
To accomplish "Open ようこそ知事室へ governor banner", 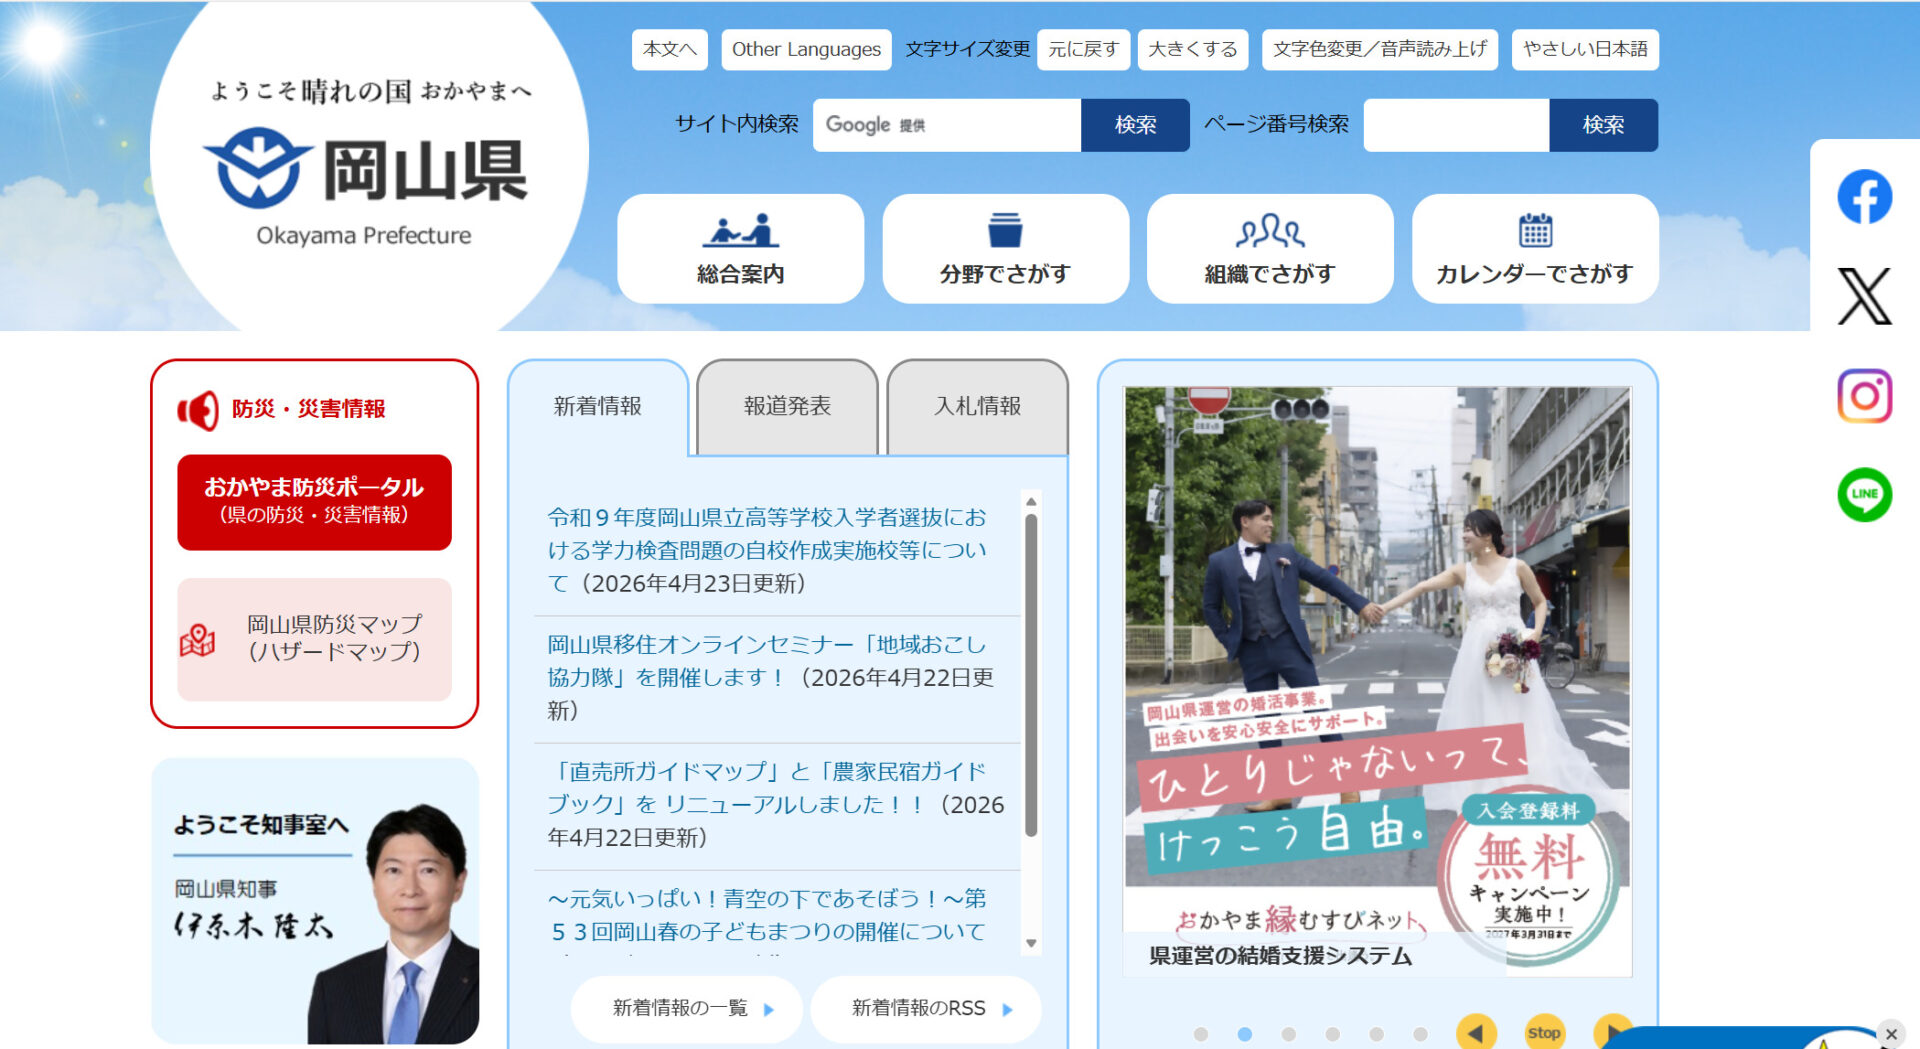I will (x=314, y=901).
